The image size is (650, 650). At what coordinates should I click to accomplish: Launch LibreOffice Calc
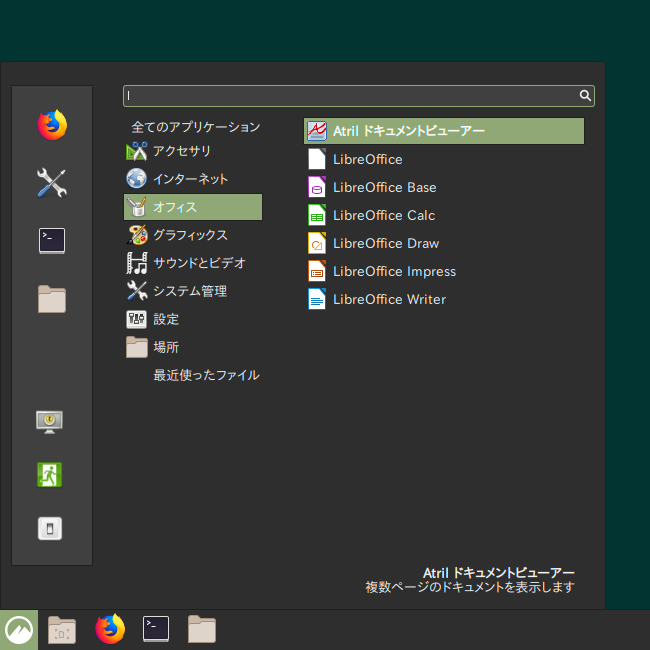coord(444,215)
